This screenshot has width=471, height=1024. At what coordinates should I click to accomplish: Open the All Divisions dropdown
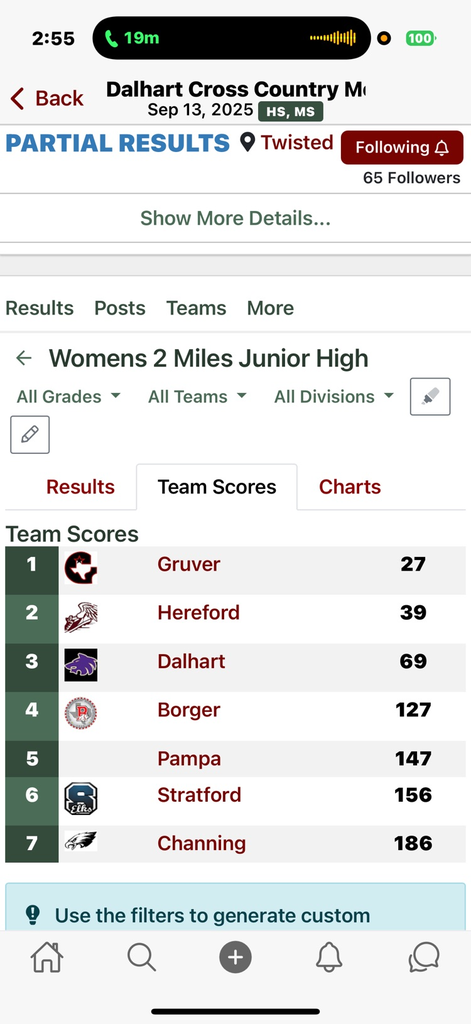334,396
